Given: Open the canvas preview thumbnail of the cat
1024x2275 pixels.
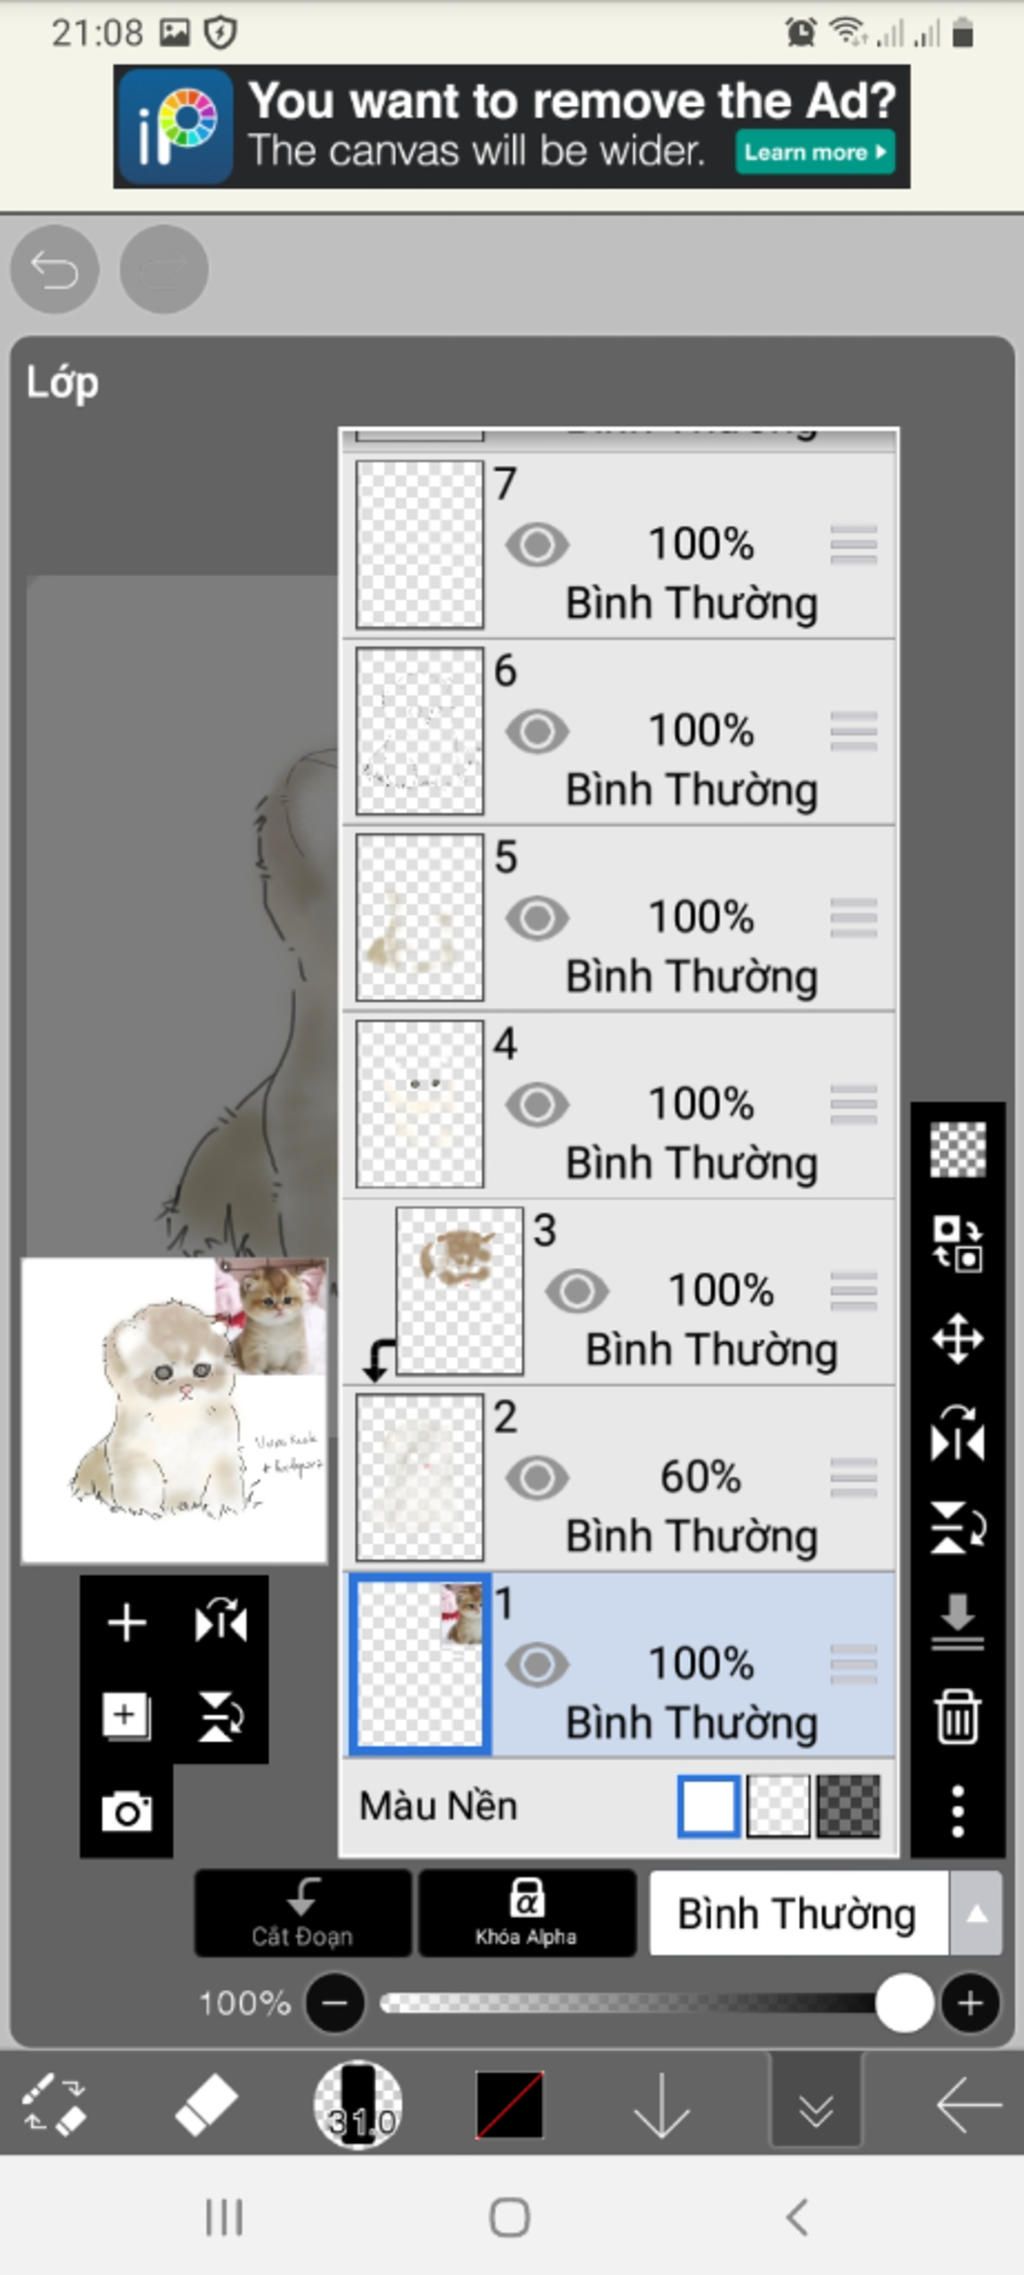Looking at the screenshot, I should [175, 1410].
